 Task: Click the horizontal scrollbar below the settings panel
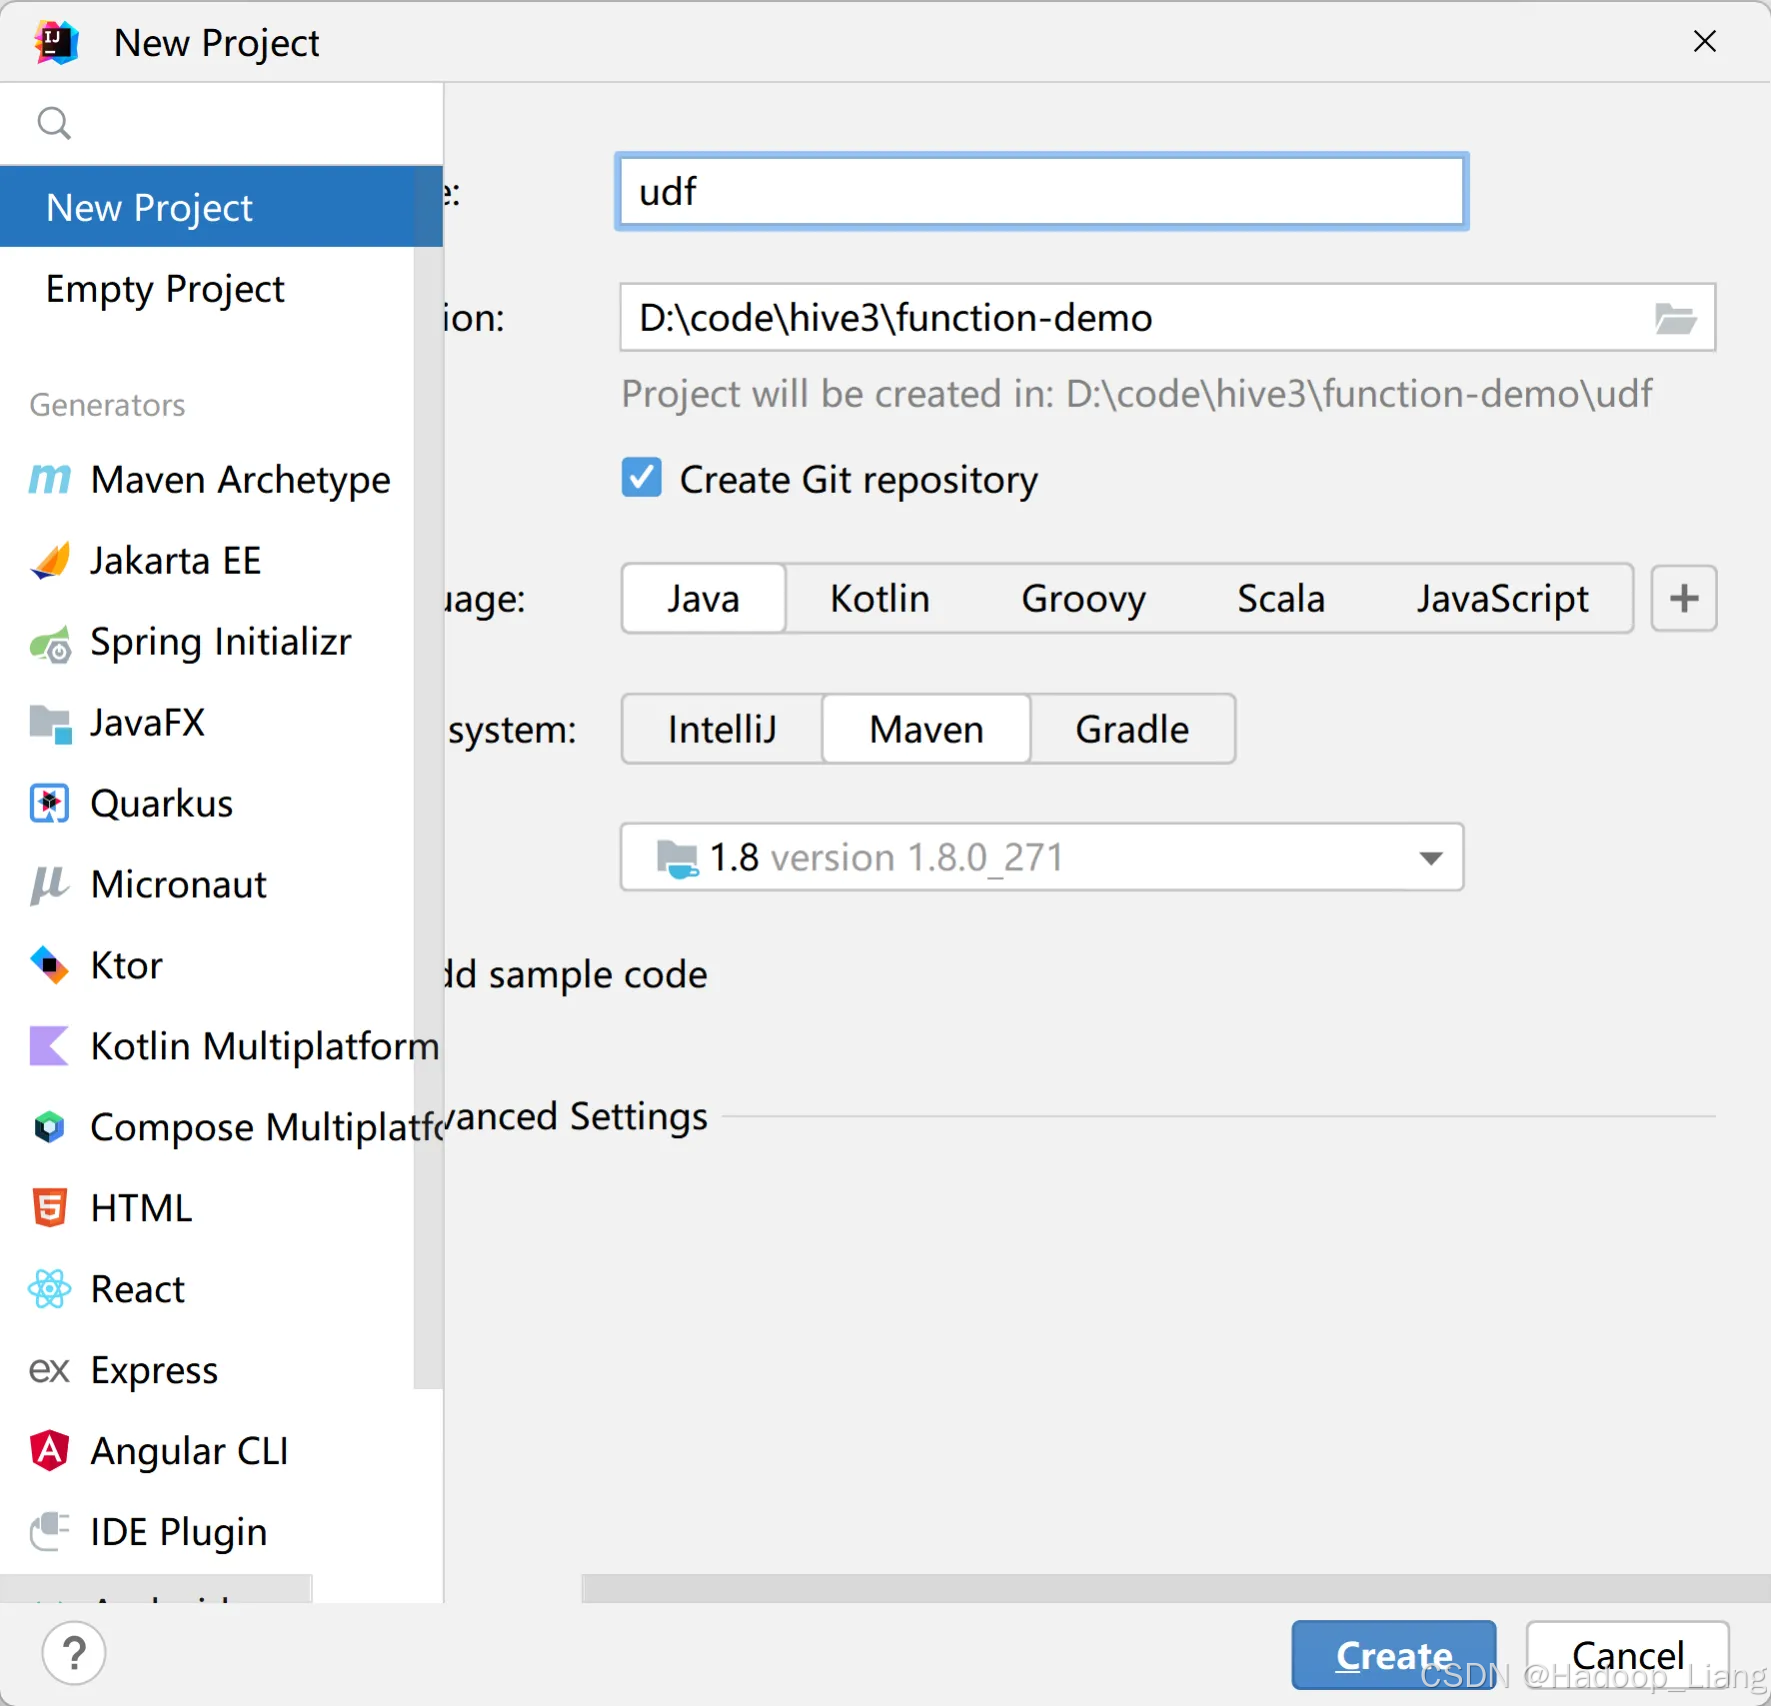pyautogui.click(x=1176, y=1589)
